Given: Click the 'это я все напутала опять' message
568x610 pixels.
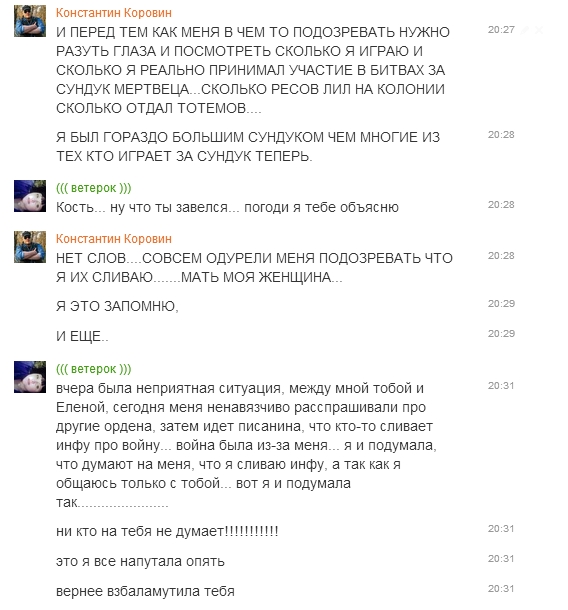Looking at the screenshot, I should tap(140, 561).
